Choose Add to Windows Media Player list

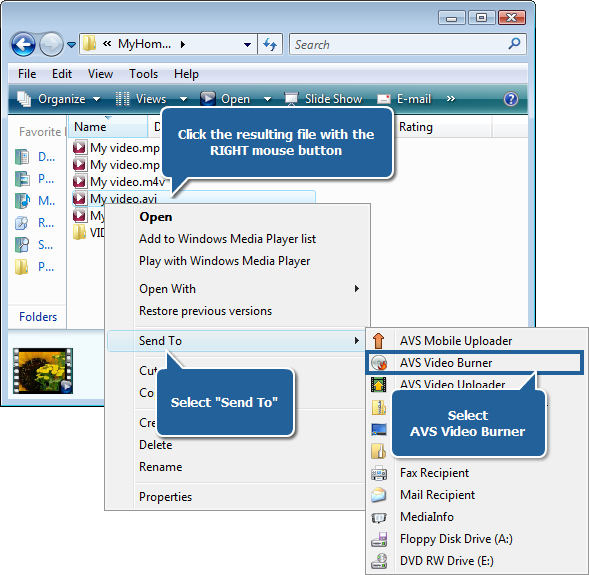point(227,239)
